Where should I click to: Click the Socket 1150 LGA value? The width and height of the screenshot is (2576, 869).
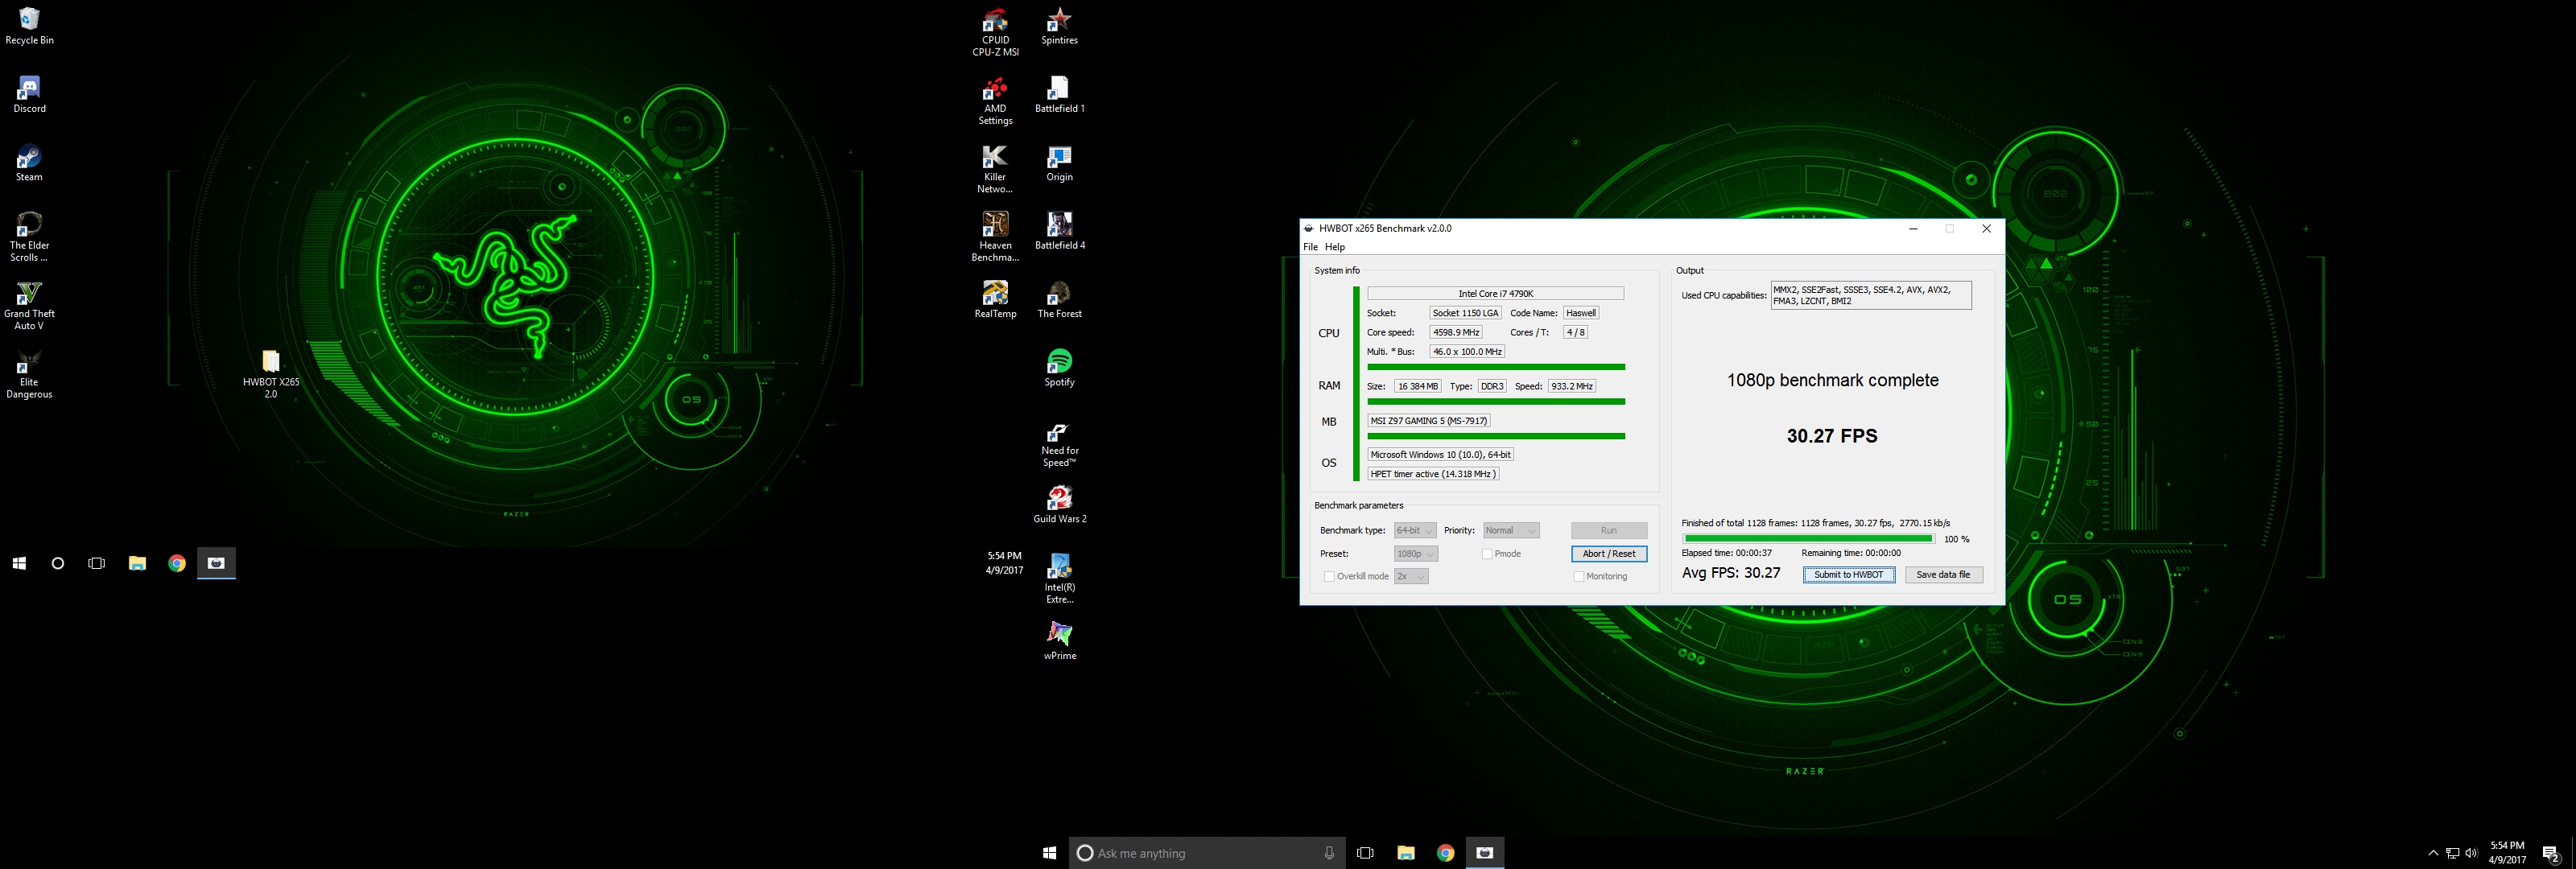[x=1466, y=313]
